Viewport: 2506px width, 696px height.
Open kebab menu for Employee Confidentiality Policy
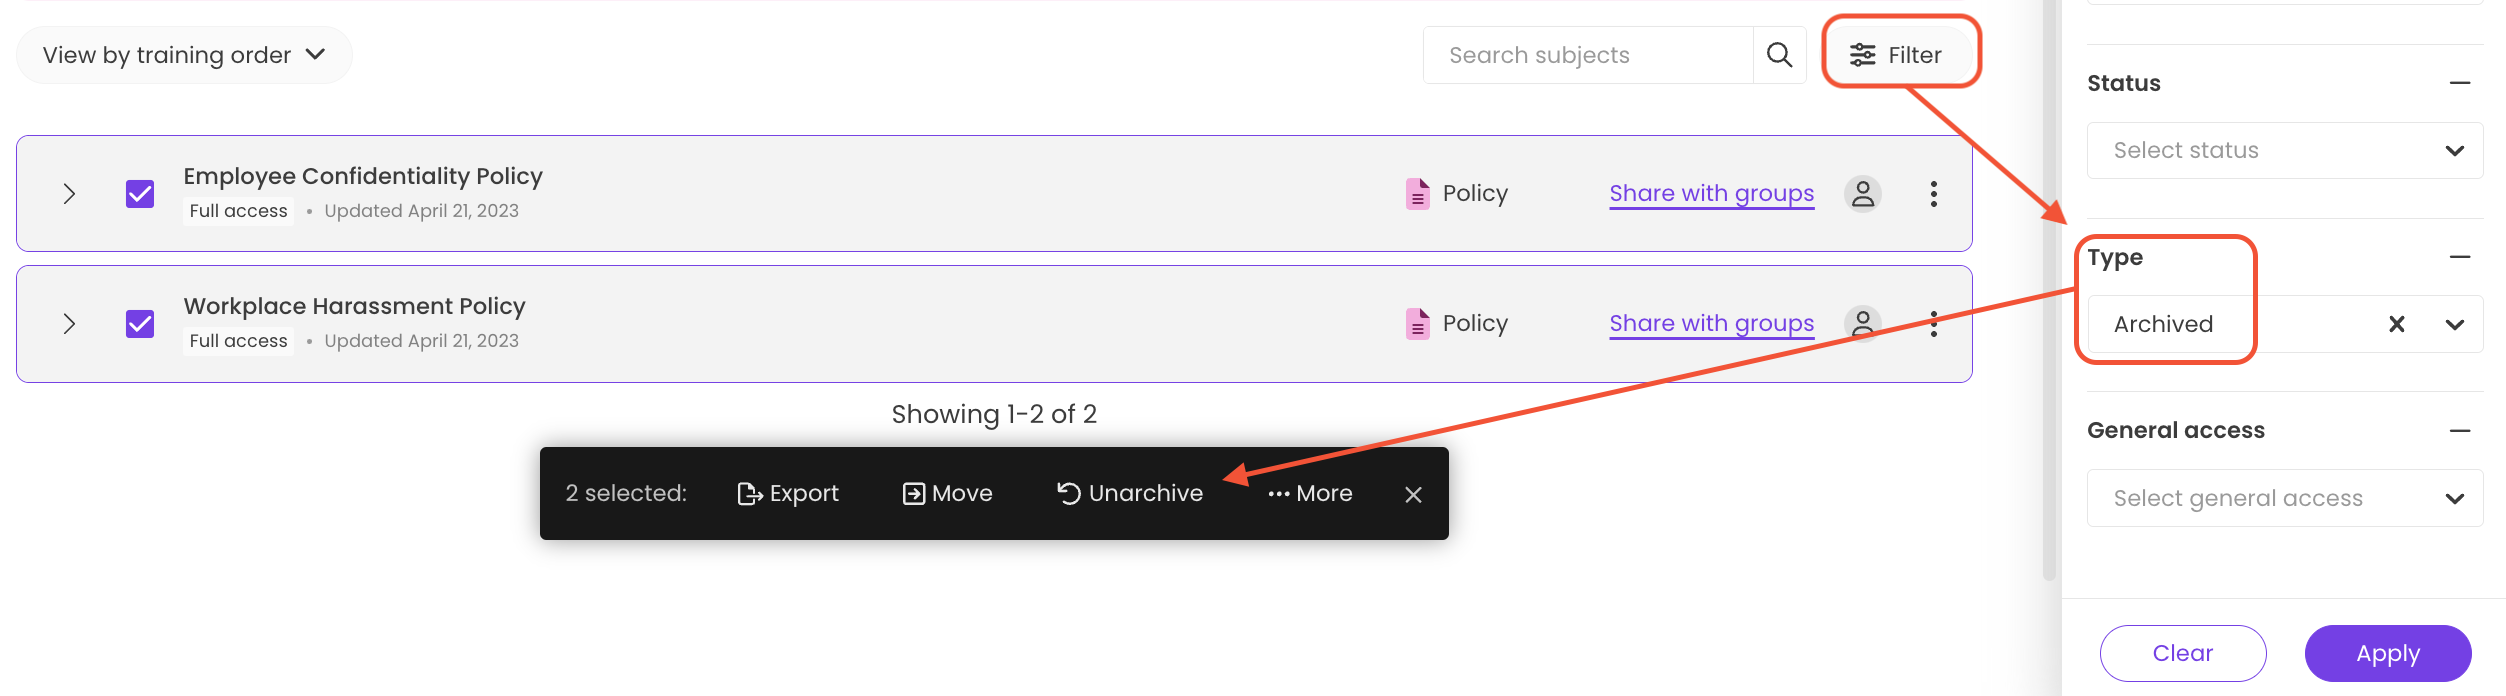coord(1933,194)
